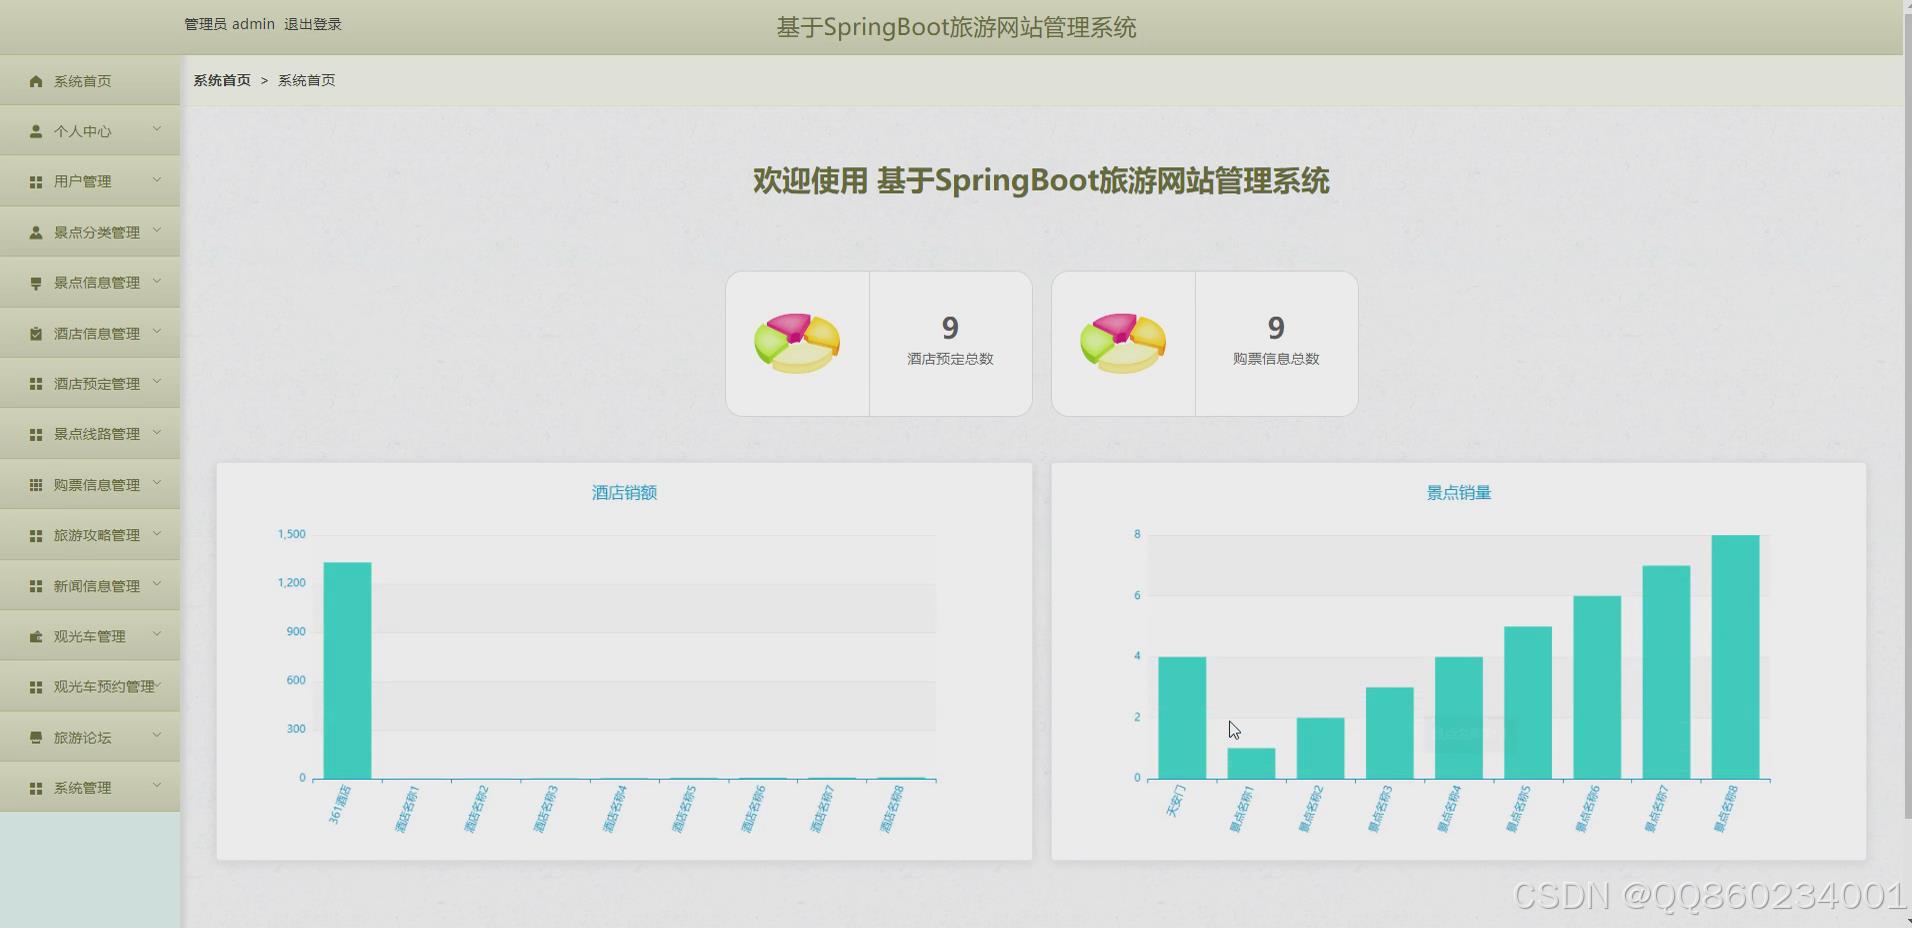The height and width of the screenshot is (928, 1912).
Task: Click the 酒店预定总数 count 9
Action: pyautogui.click(x=950, y=328)
